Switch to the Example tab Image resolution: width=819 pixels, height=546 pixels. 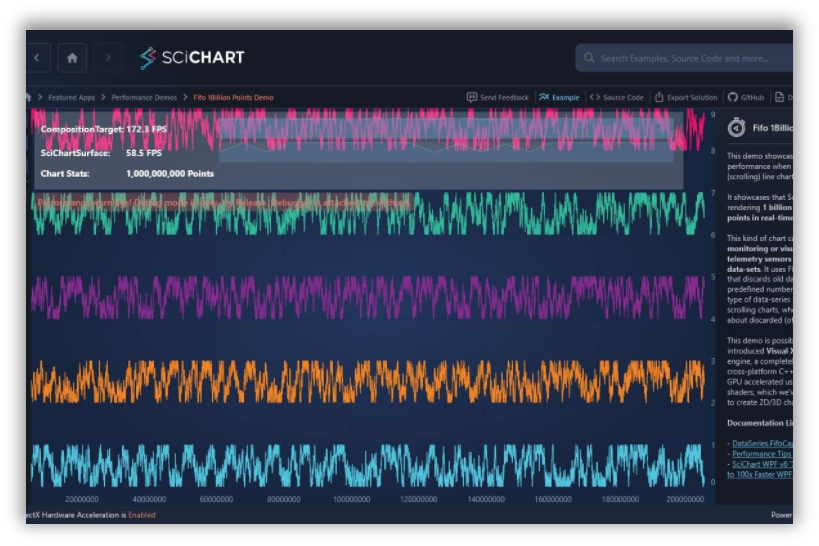tap(559, 98)
